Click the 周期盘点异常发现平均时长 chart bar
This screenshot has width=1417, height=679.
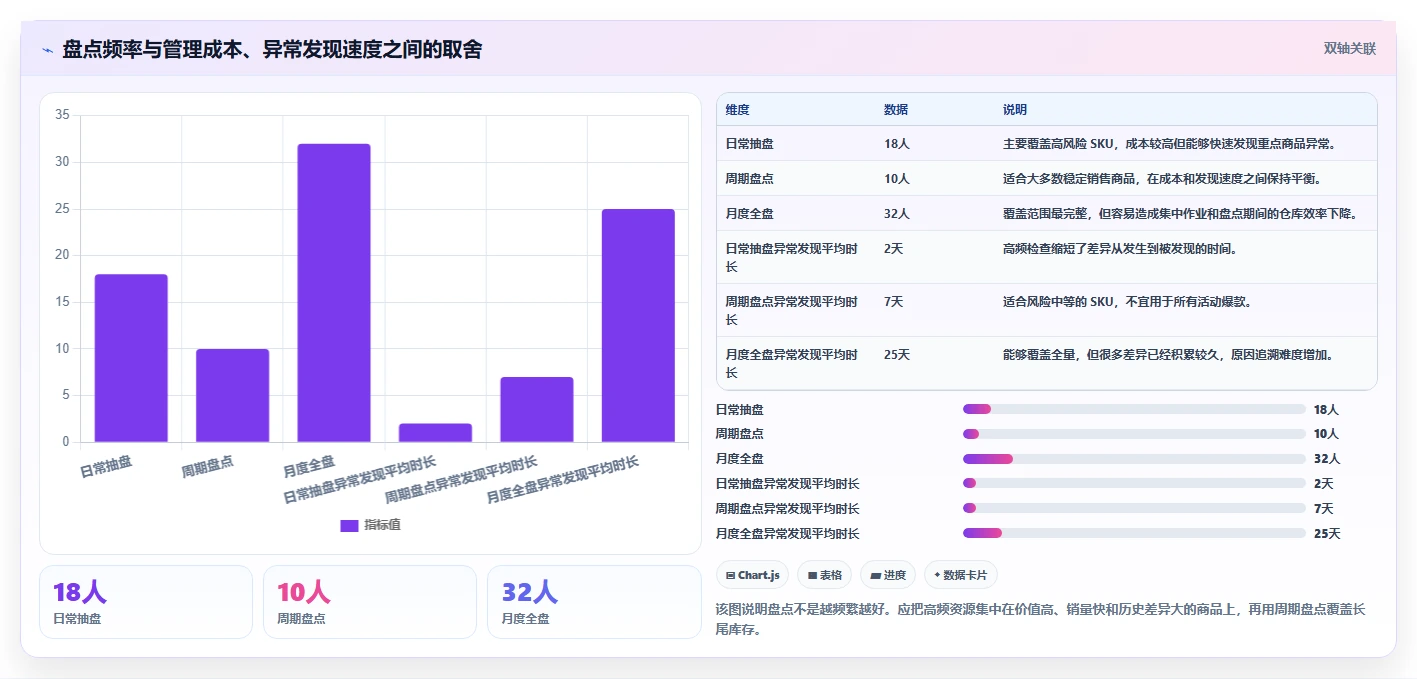pyautogui.click(x=537, y=409)
